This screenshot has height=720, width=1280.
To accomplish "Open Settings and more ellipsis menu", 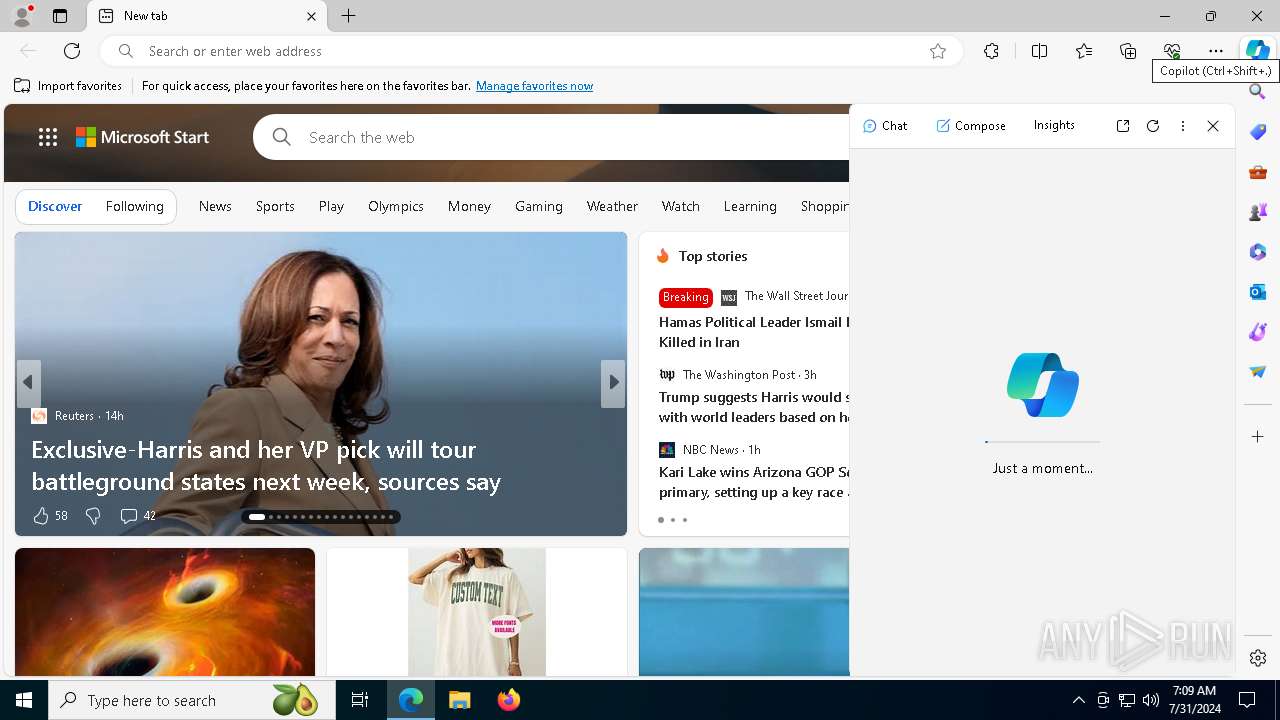I will click(x=1216, y=51).
